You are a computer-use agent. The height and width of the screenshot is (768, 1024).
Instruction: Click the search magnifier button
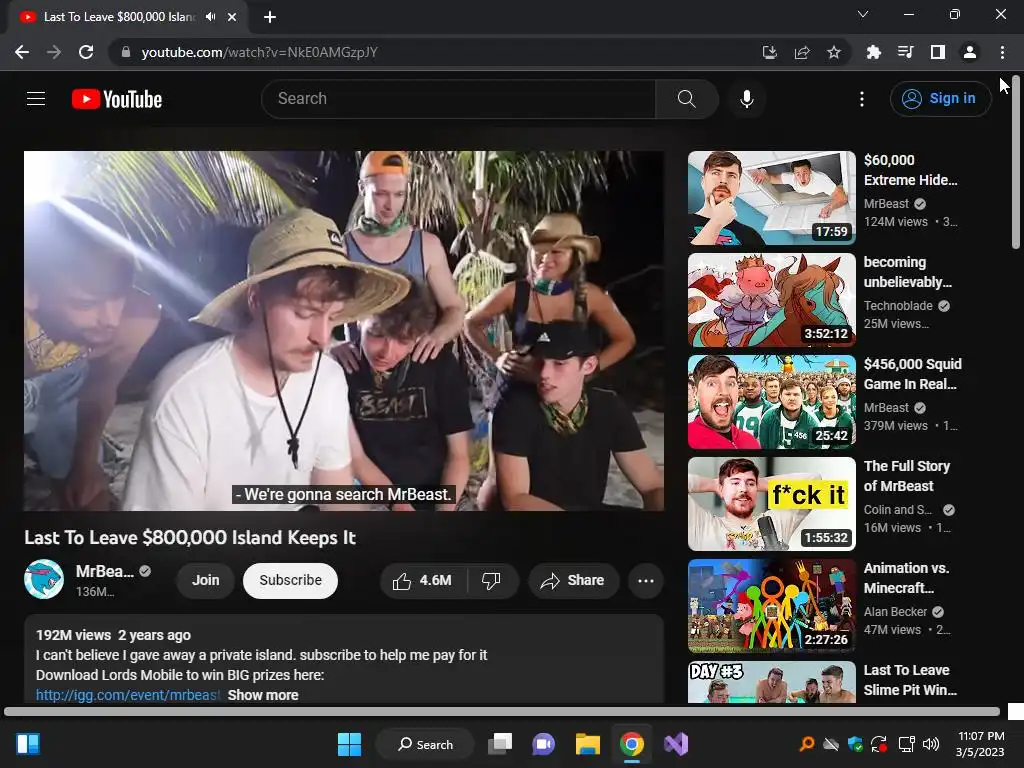tap(686, 99)
